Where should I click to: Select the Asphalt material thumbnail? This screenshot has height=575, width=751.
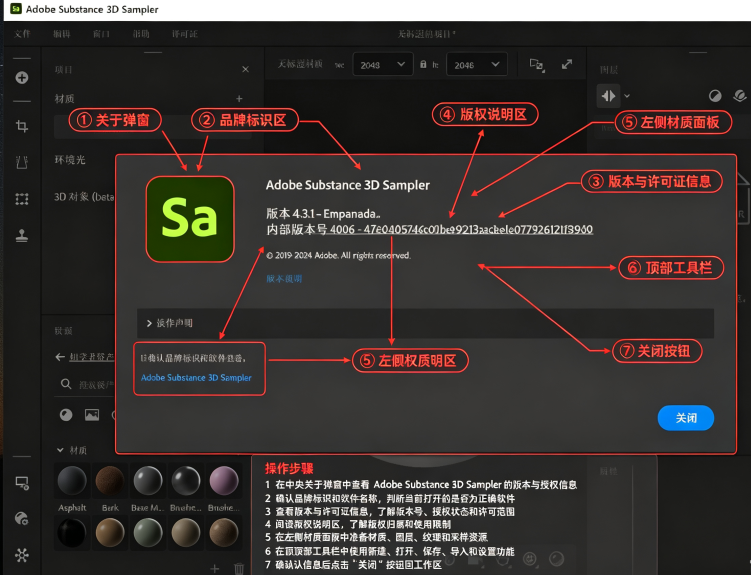[x=72, y=481]
